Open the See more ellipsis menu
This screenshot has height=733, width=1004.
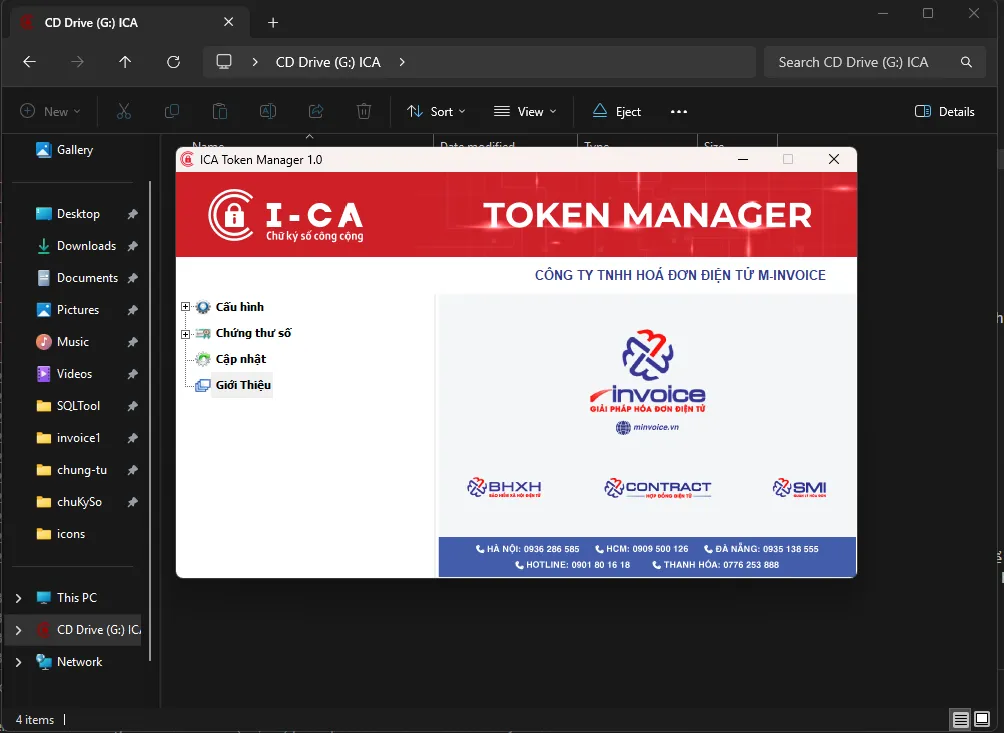pos(679,111)
